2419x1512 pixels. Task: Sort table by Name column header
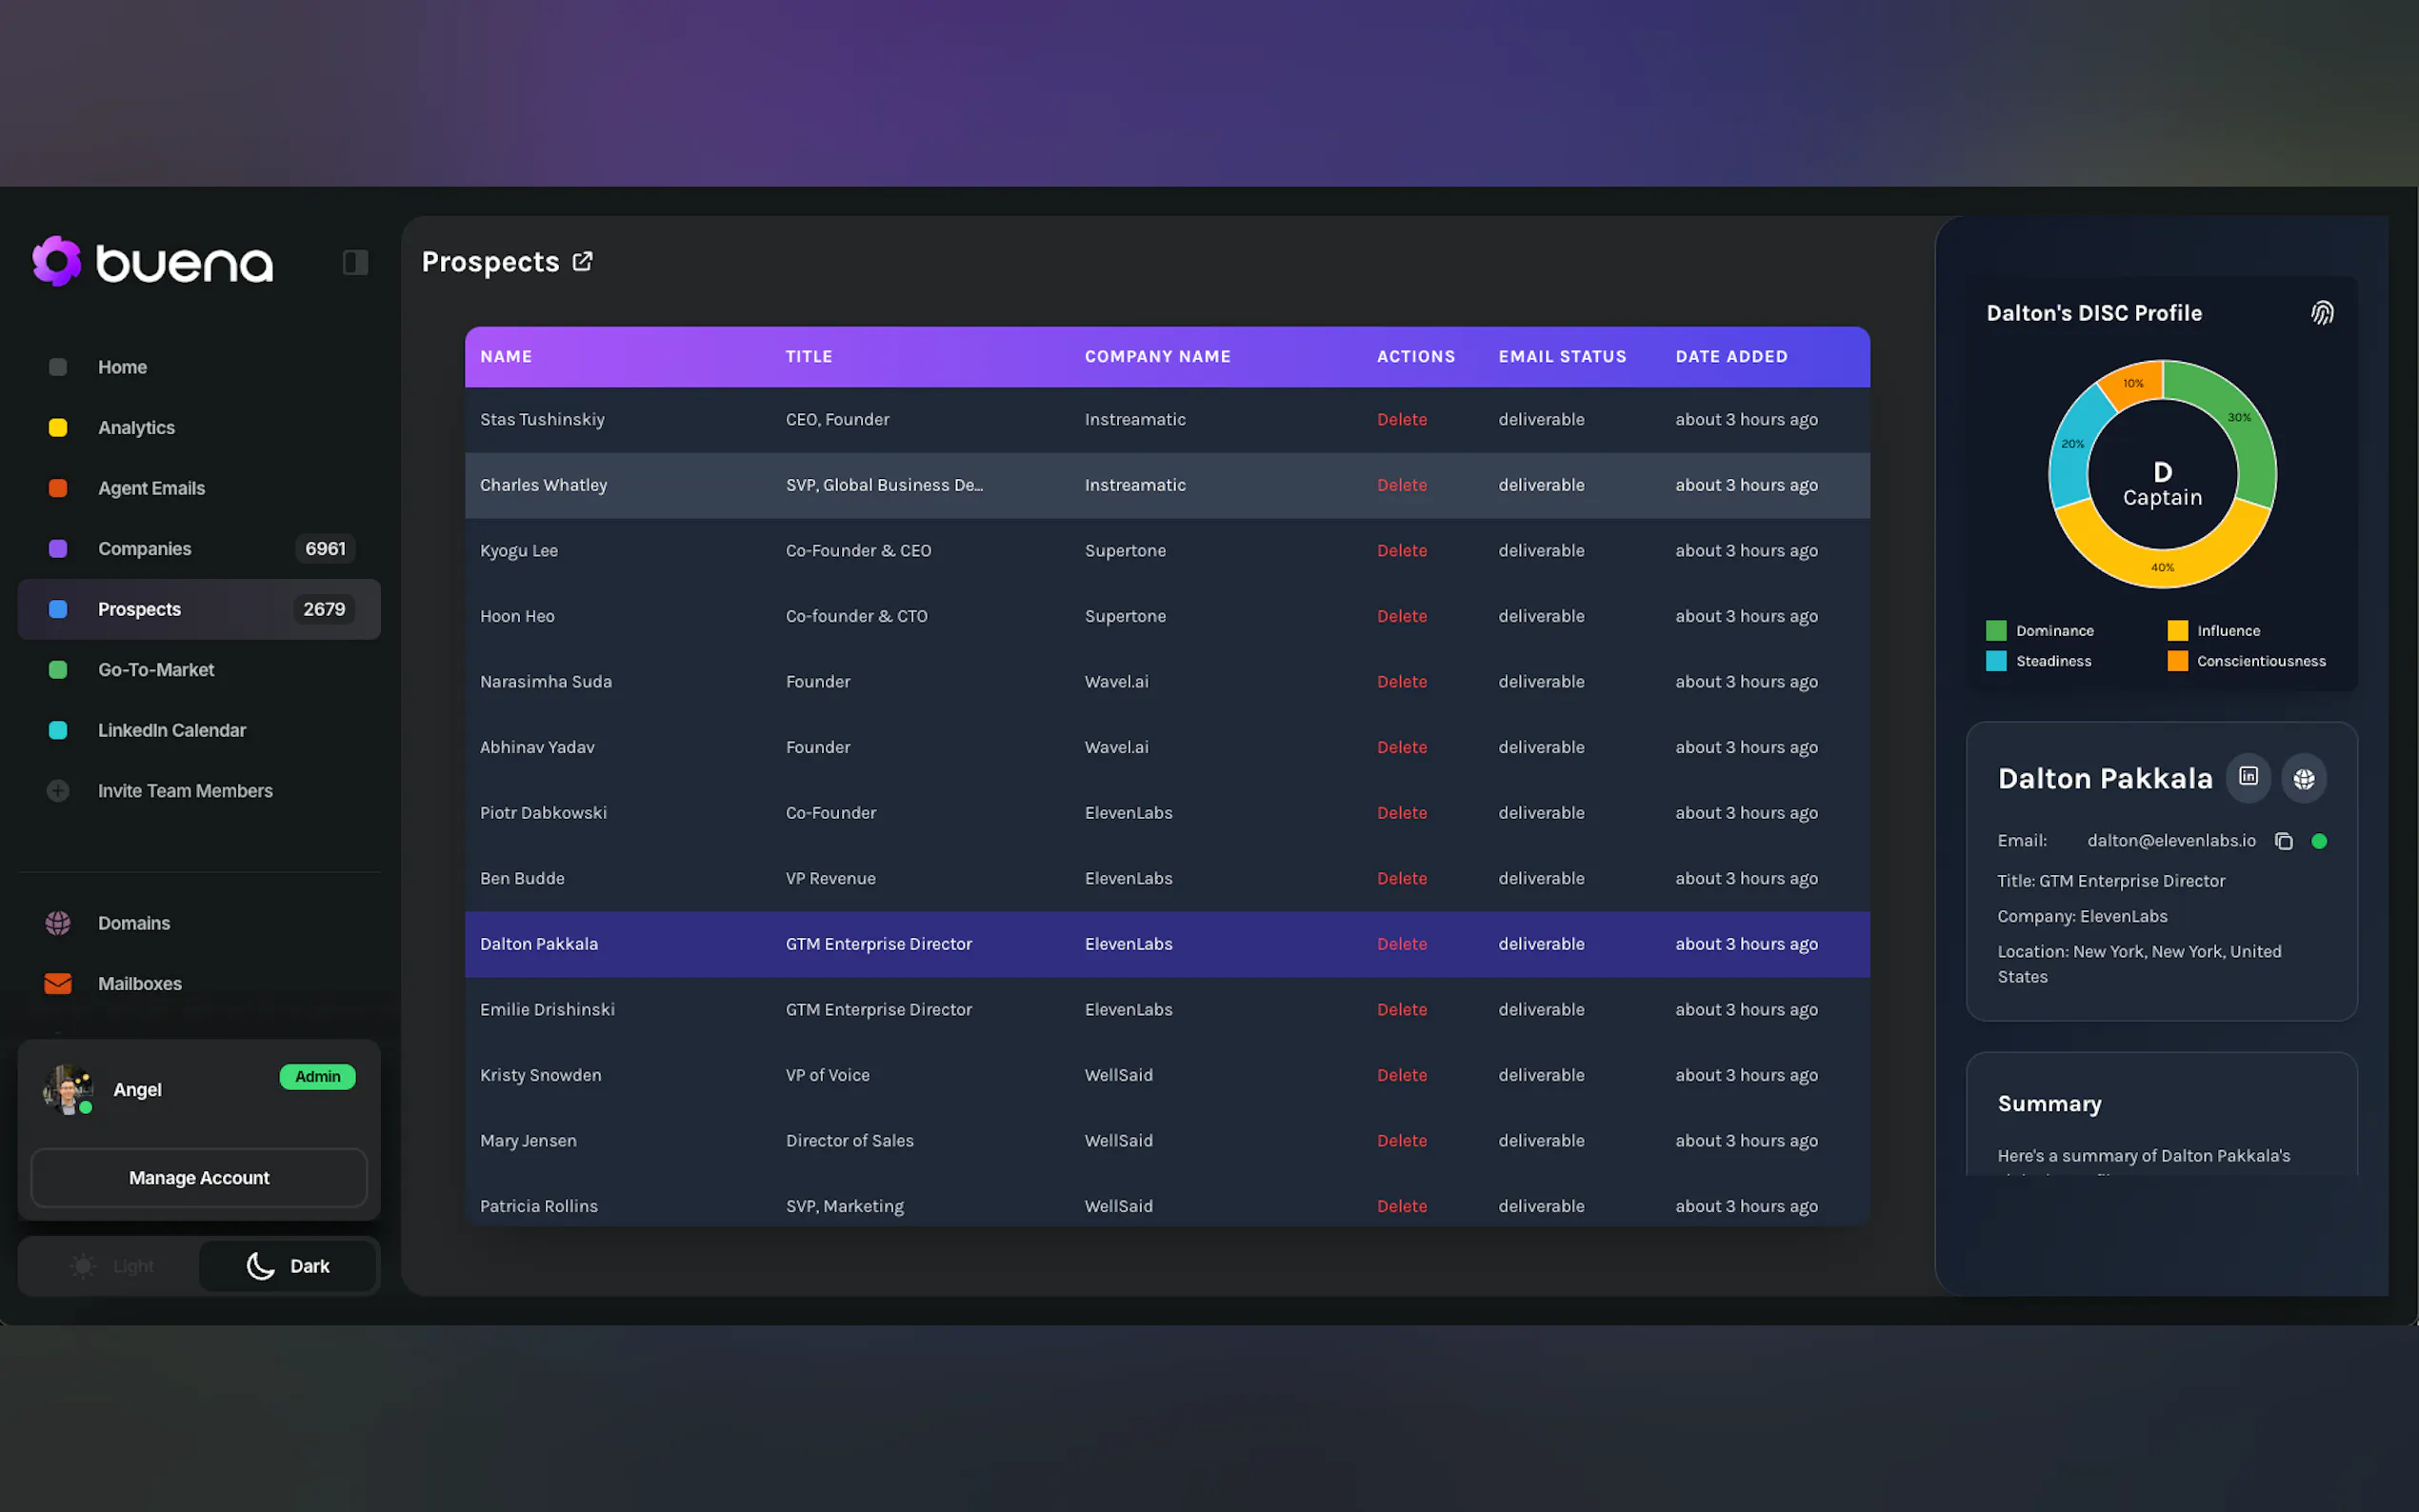coord(506,357)
